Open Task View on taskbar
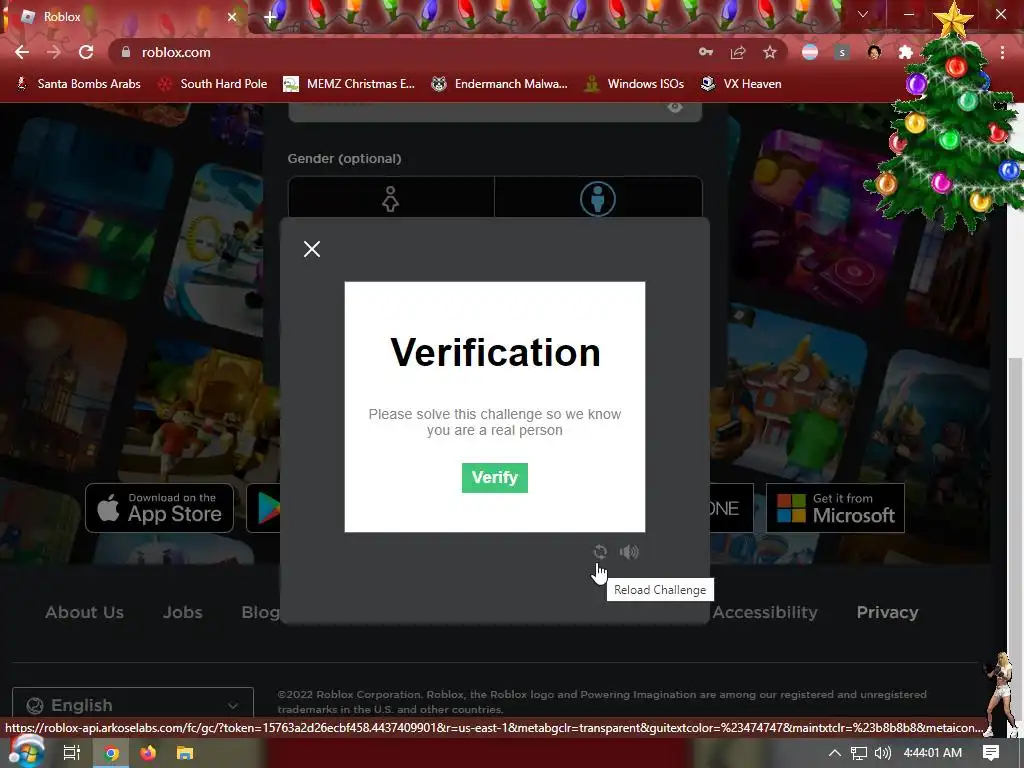1024x768 pixels. click(71, 753)
